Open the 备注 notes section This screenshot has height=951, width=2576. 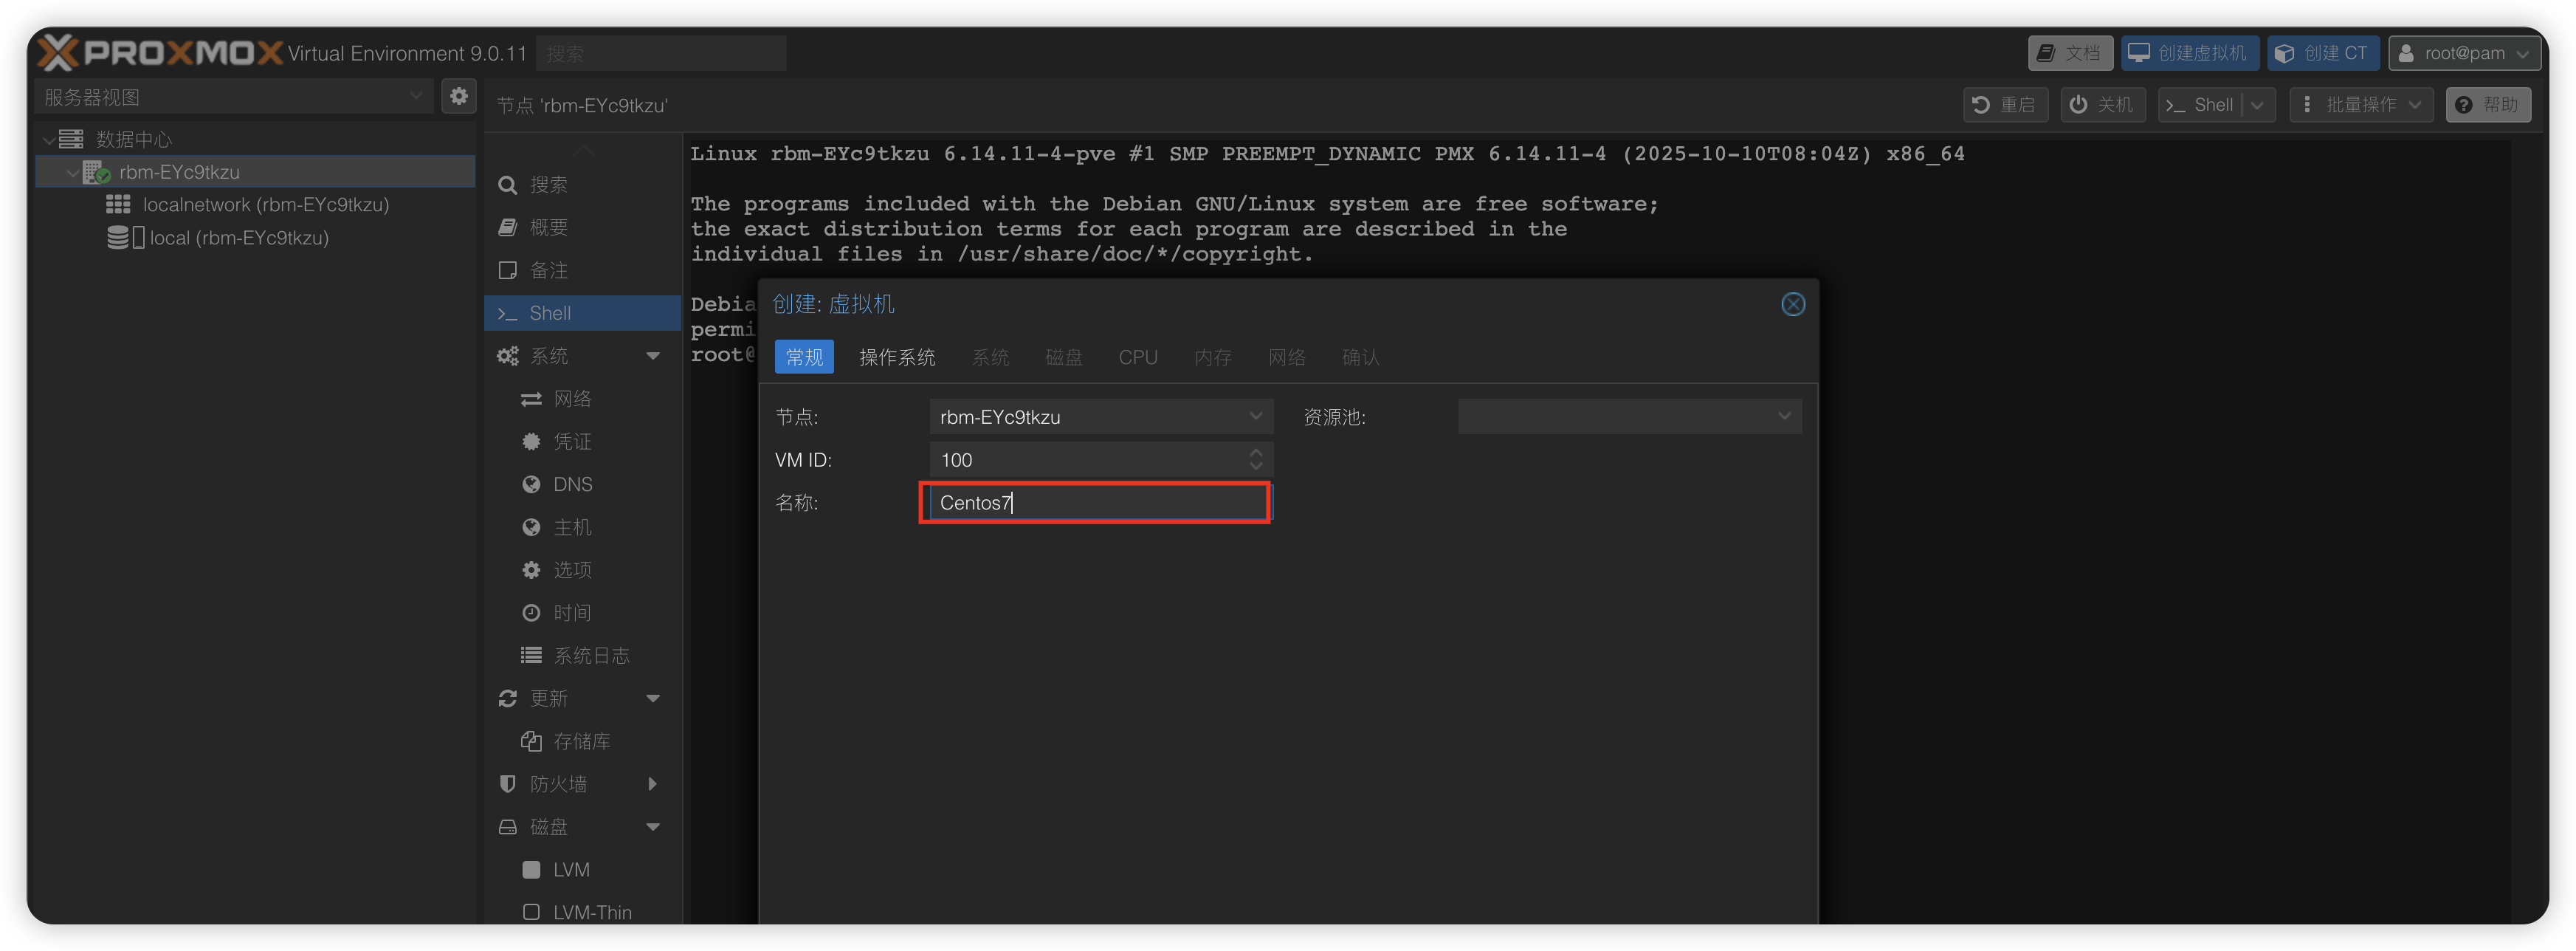(548, 271)
